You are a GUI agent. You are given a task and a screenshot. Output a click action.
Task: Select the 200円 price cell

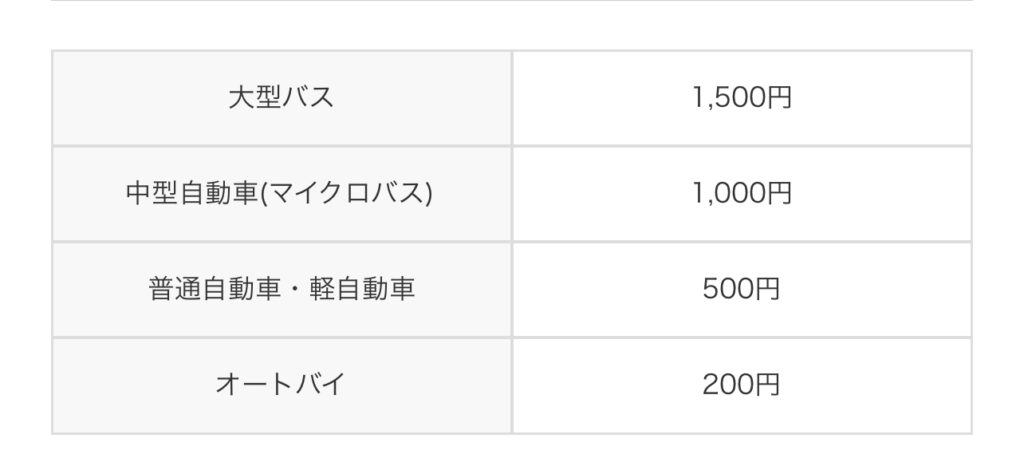pyautogui.click(x=742, y=385)
